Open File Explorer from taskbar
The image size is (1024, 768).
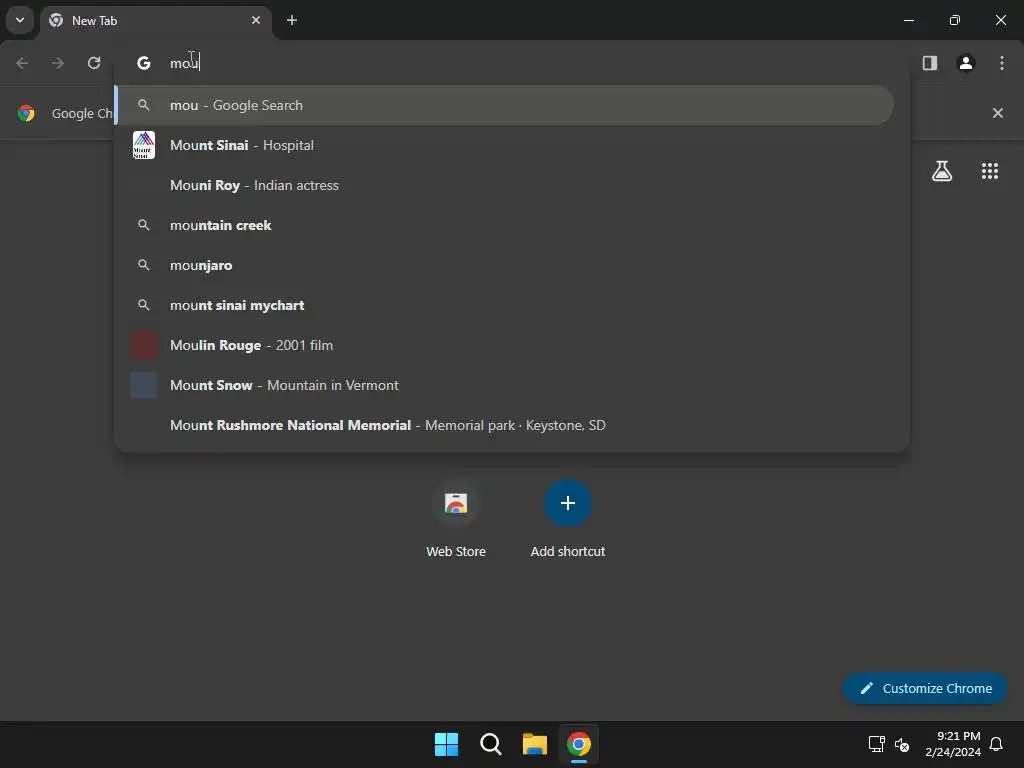(534, 744)
